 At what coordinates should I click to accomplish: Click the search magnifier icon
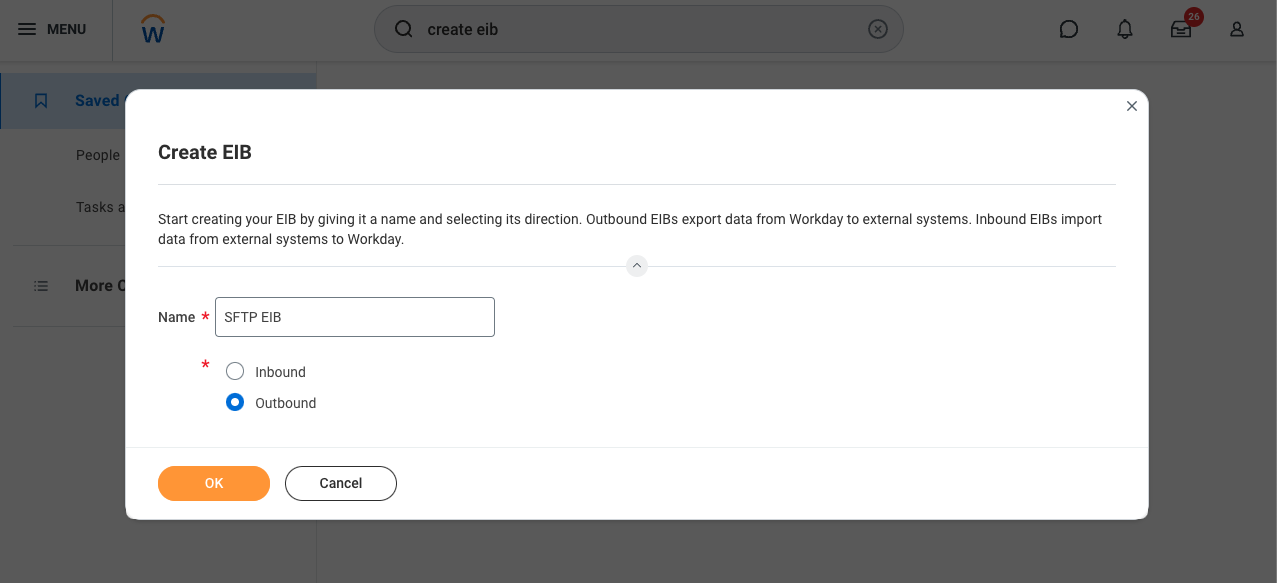click(404, 29)
